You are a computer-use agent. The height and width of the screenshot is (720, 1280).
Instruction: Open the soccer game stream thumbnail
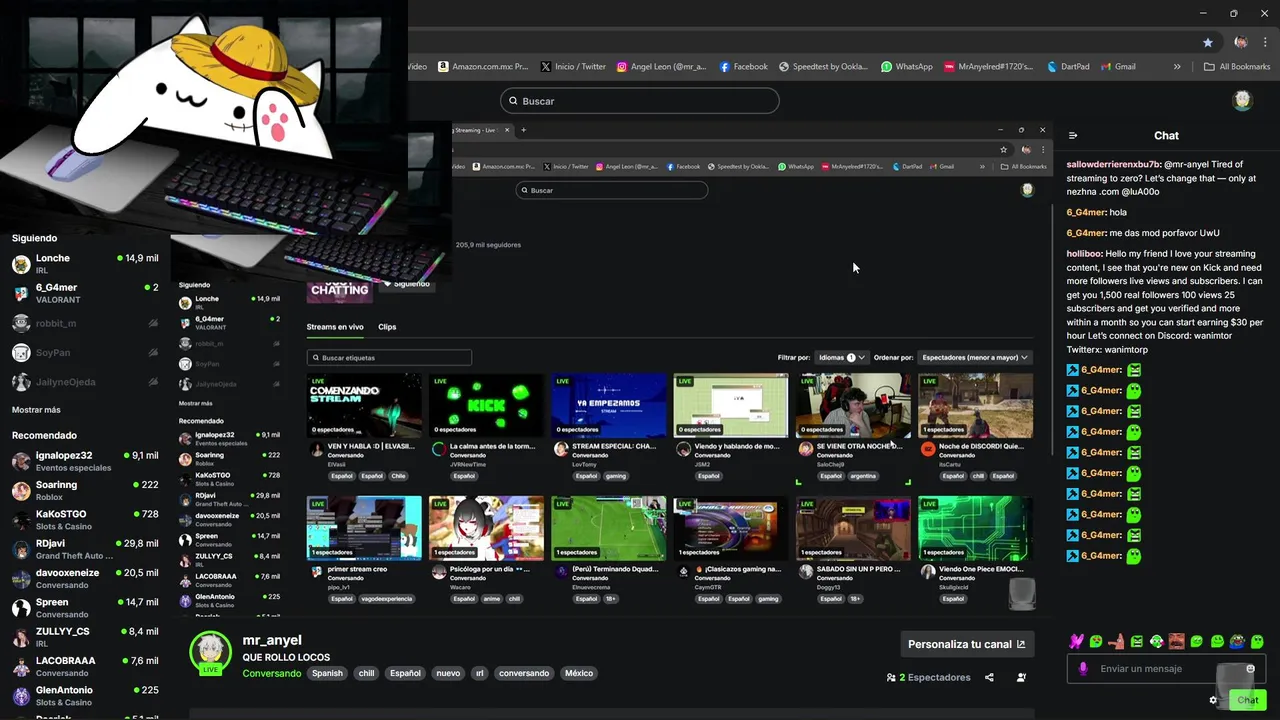coord(608,528)
